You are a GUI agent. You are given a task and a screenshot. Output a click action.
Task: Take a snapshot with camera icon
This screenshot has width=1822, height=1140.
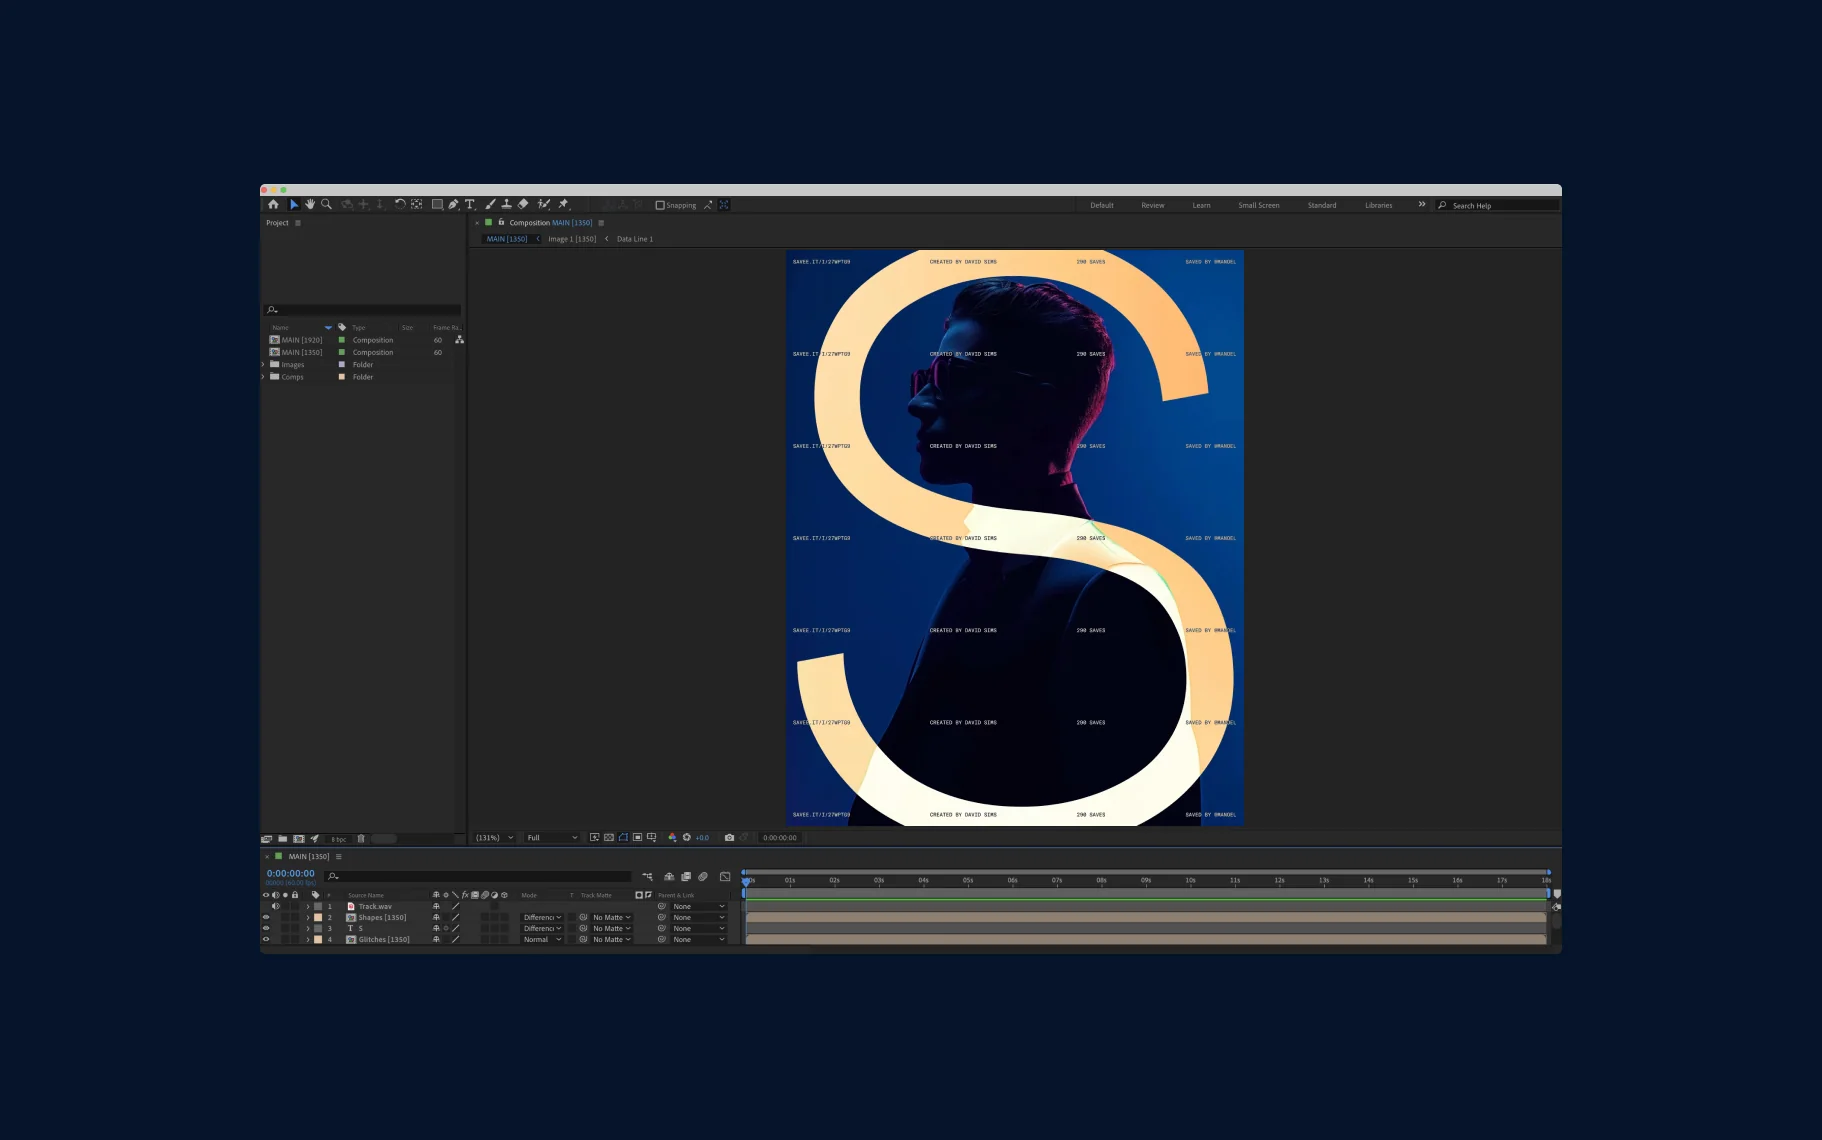[729, 838]
